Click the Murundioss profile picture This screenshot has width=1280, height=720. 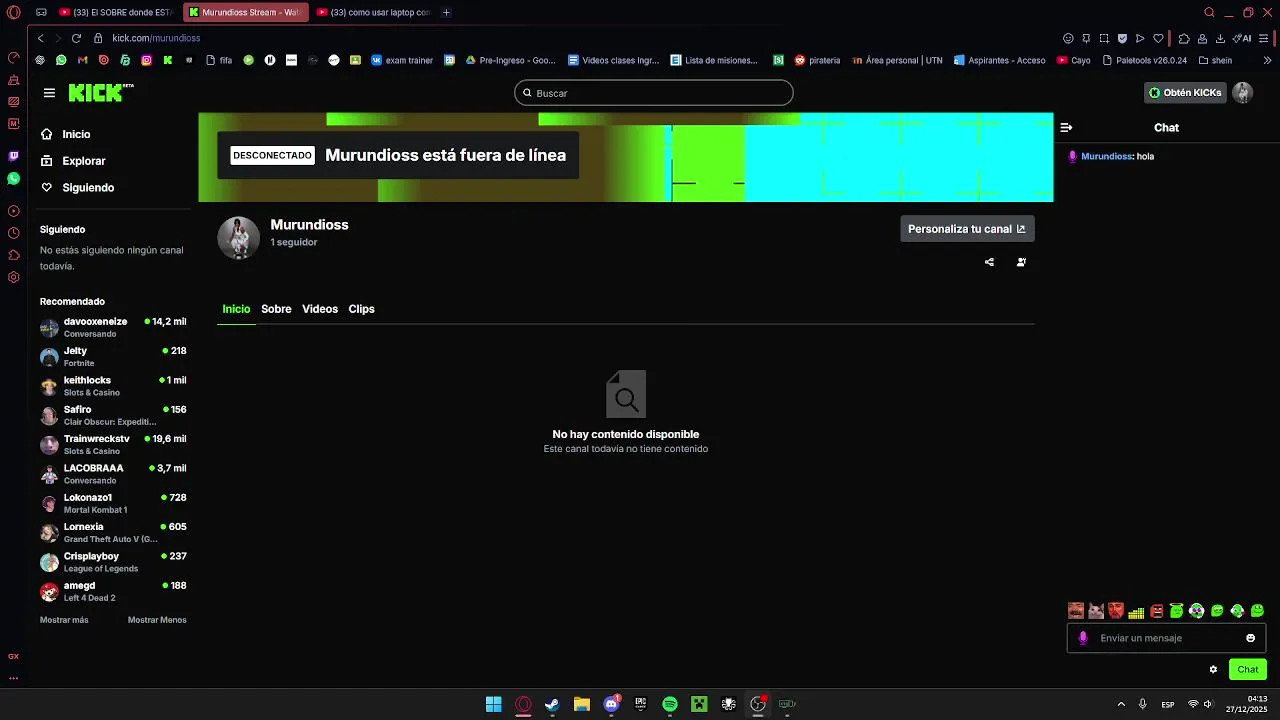coord(239,238)
